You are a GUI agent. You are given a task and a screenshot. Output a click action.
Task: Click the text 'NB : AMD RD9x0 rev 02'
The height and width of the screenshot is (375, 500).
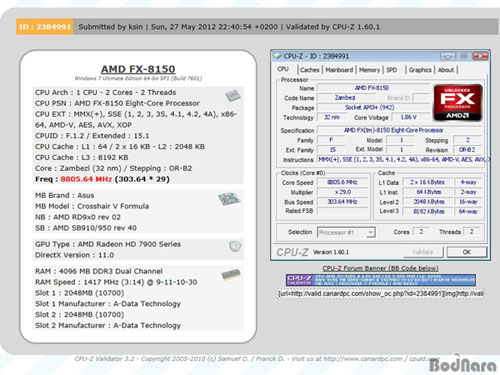pyautogui.click(x=78, y=217)
